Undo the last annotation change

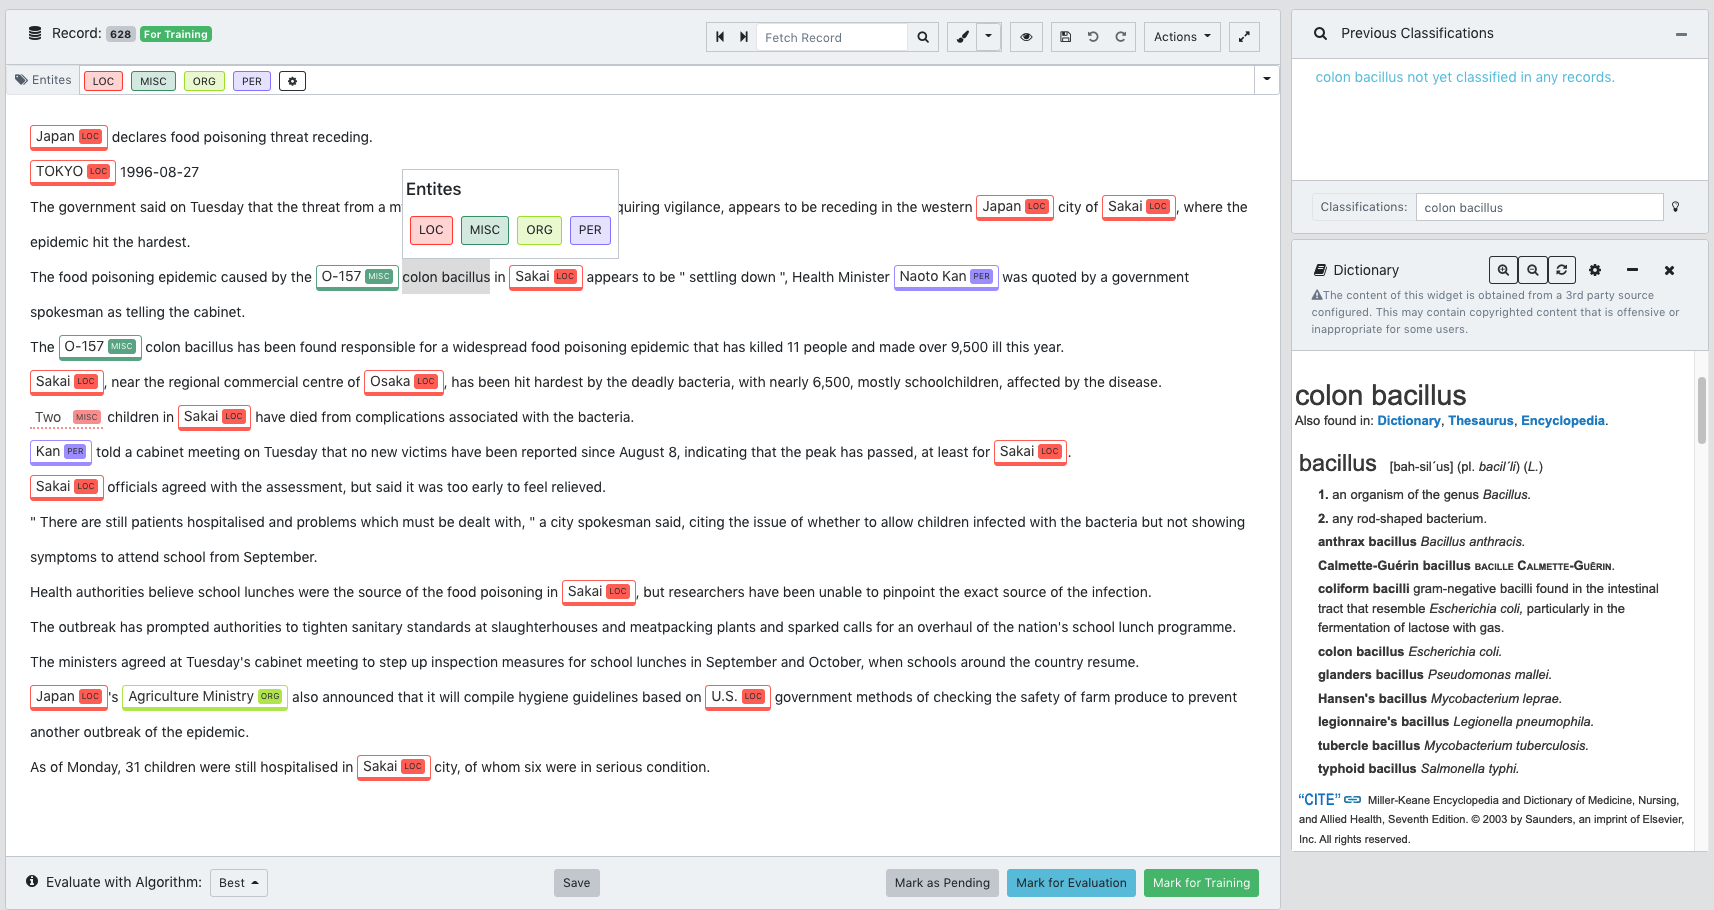tap(1092, 36)
